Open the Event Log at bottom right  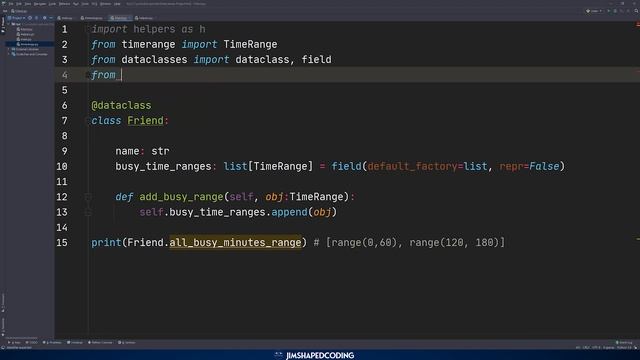pos(624,342)
